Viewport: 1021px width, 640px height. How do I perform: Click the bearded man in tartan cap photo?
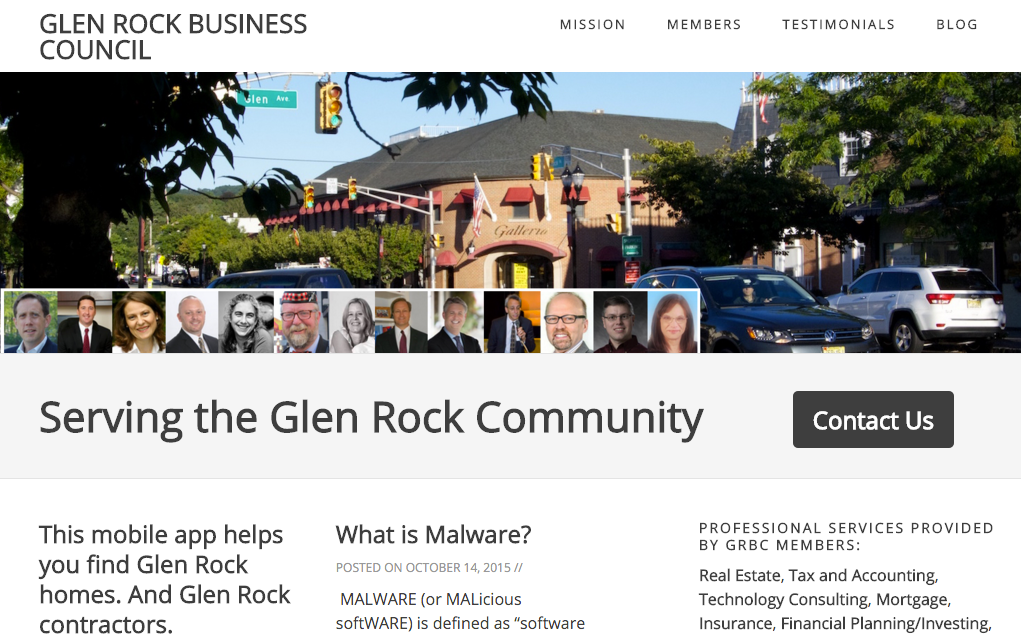[x=301, y=322]
